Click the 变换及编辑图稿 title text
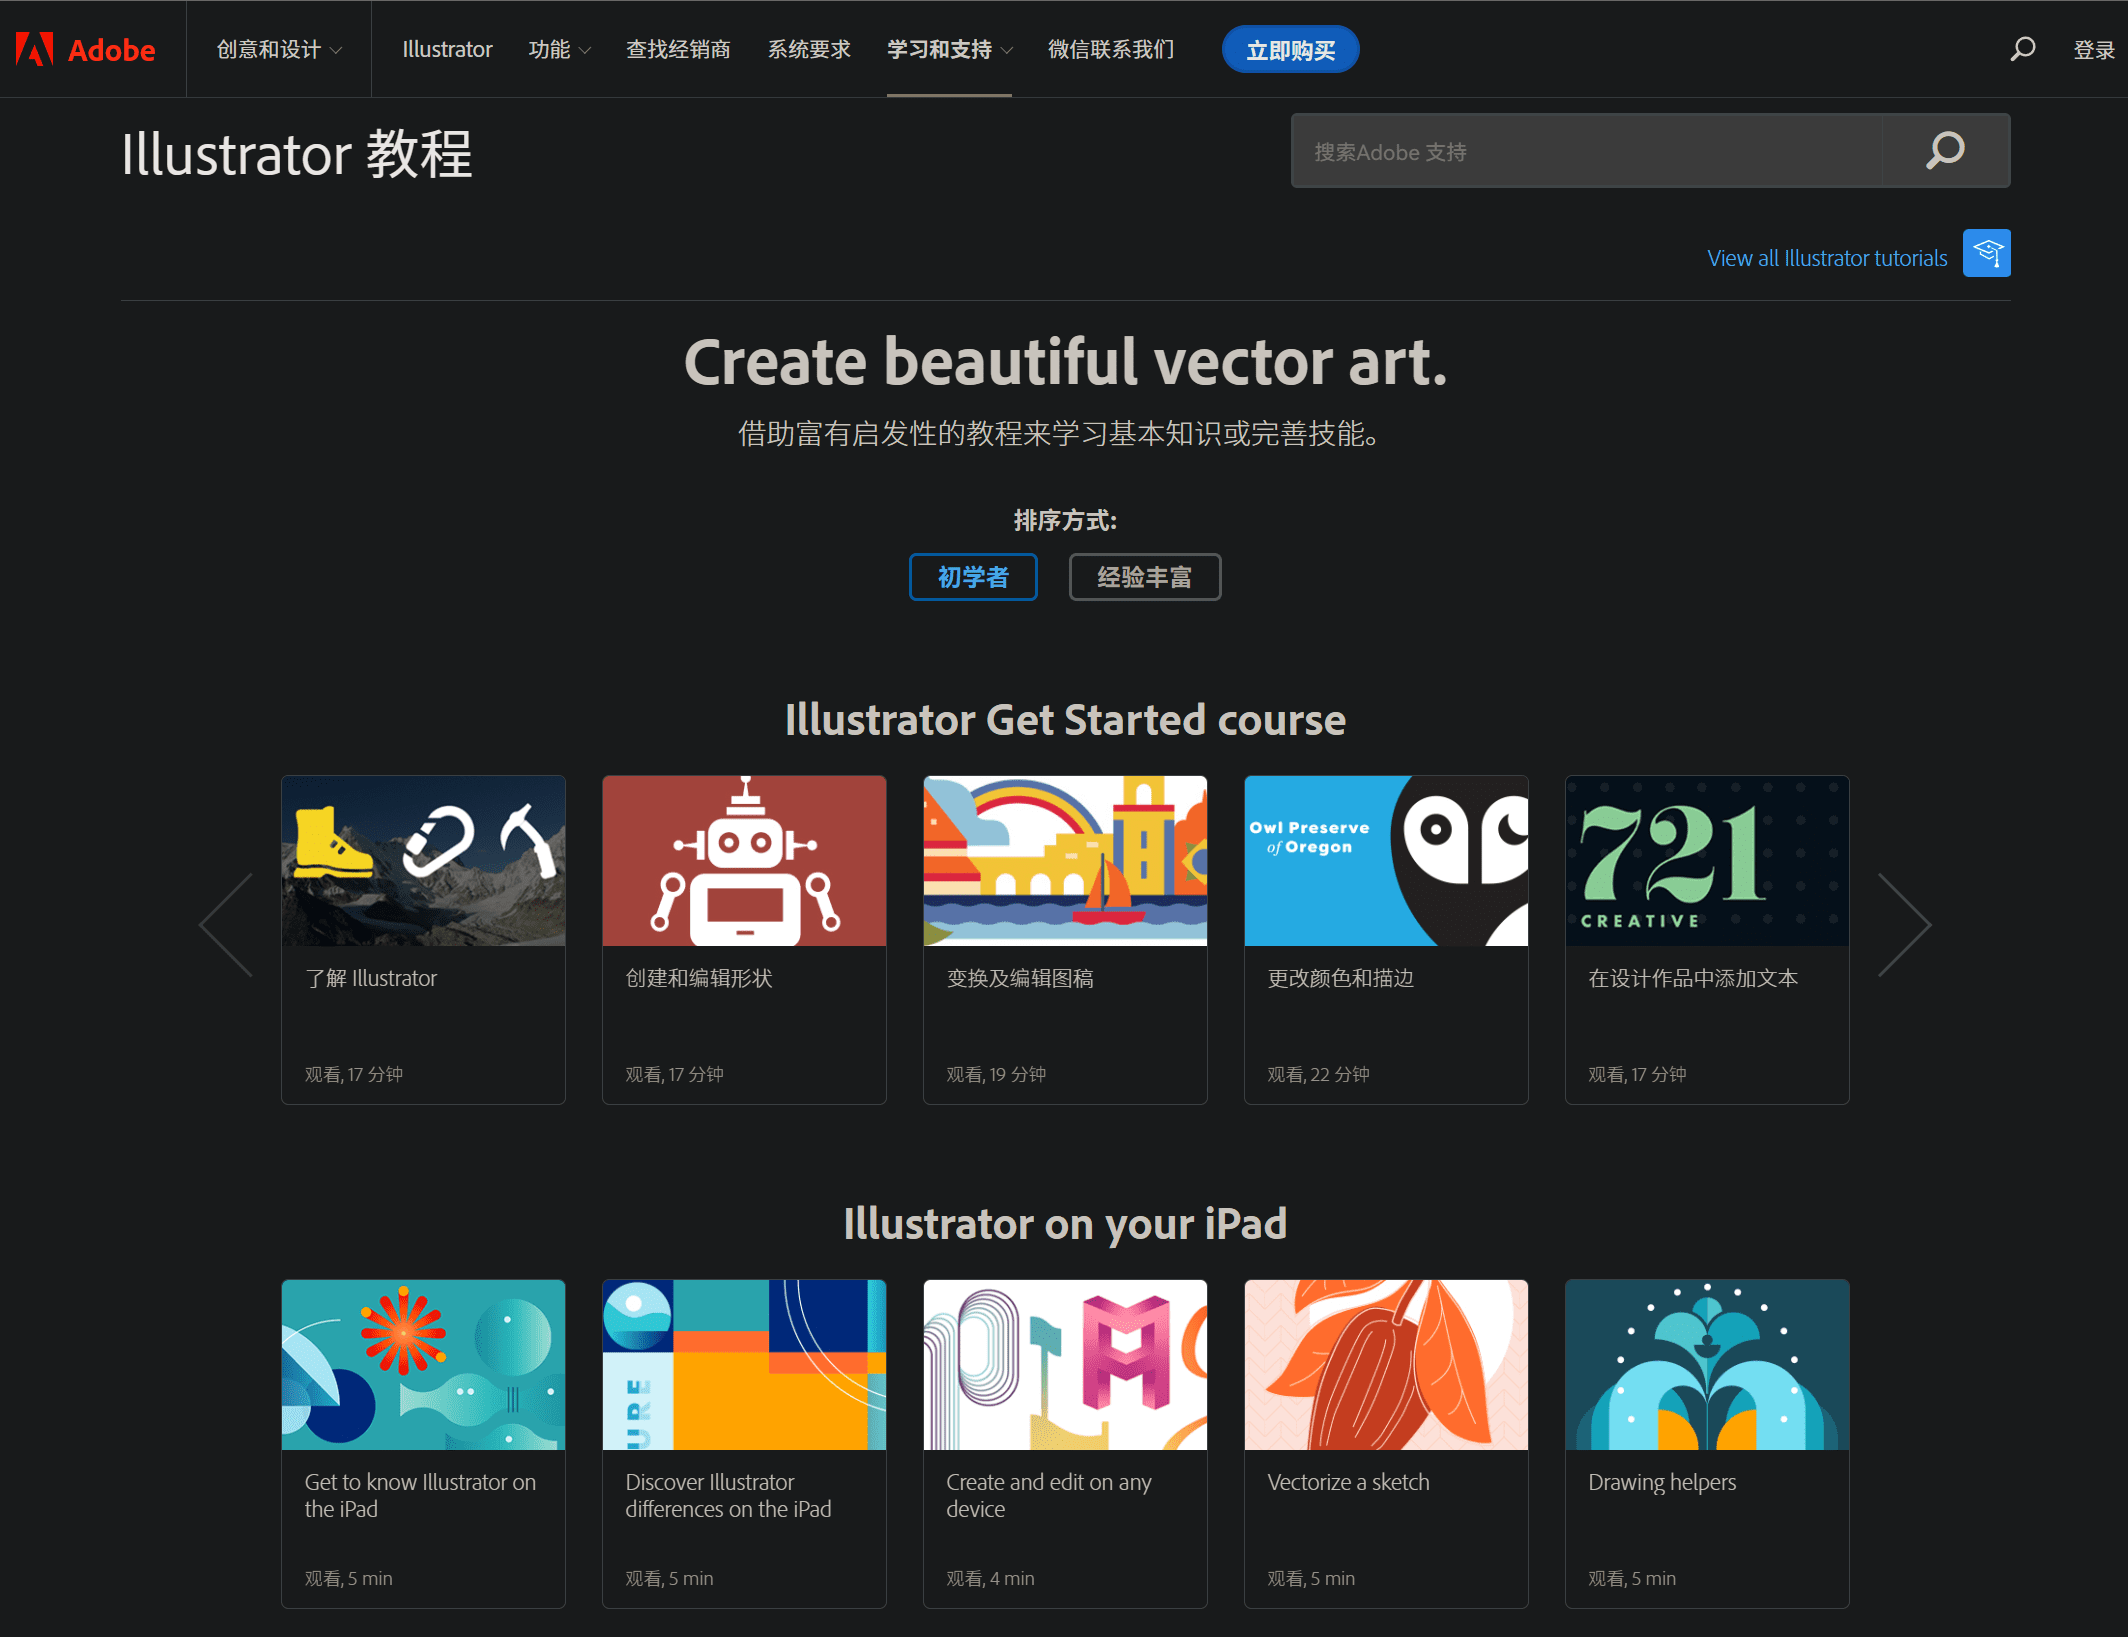Image resolution: width=2128 pixels, height=1637 pixels. (1020, 978)
